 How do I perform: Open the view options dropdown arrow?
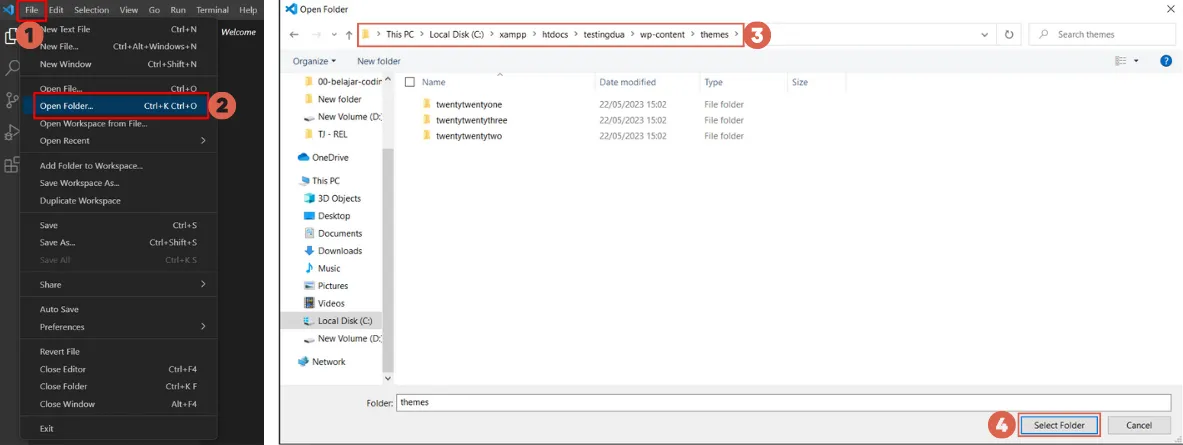tap(1136, 61)
